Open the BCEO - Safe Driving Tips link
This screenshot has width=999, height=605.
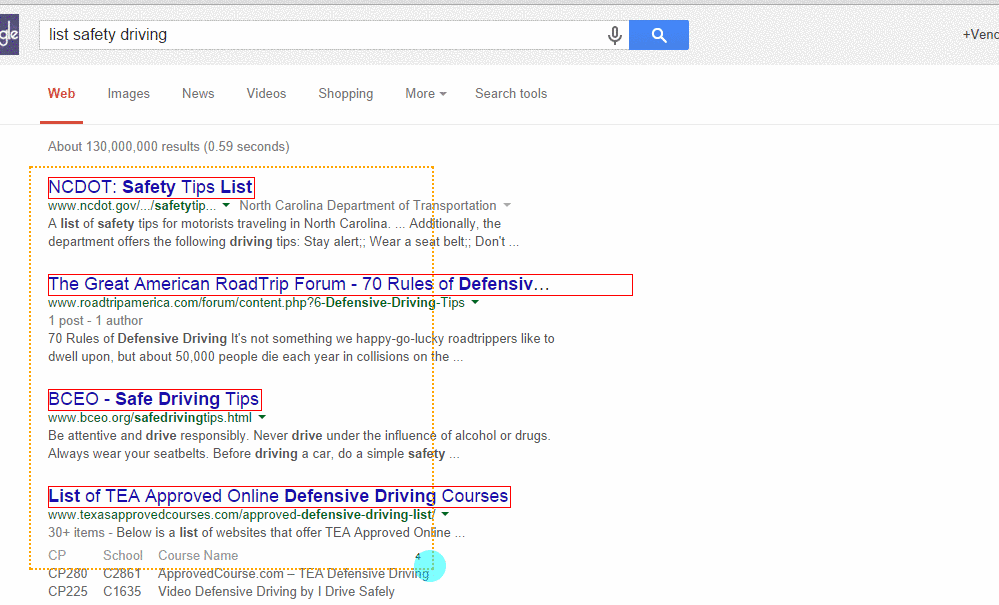[x=154, y=399]
